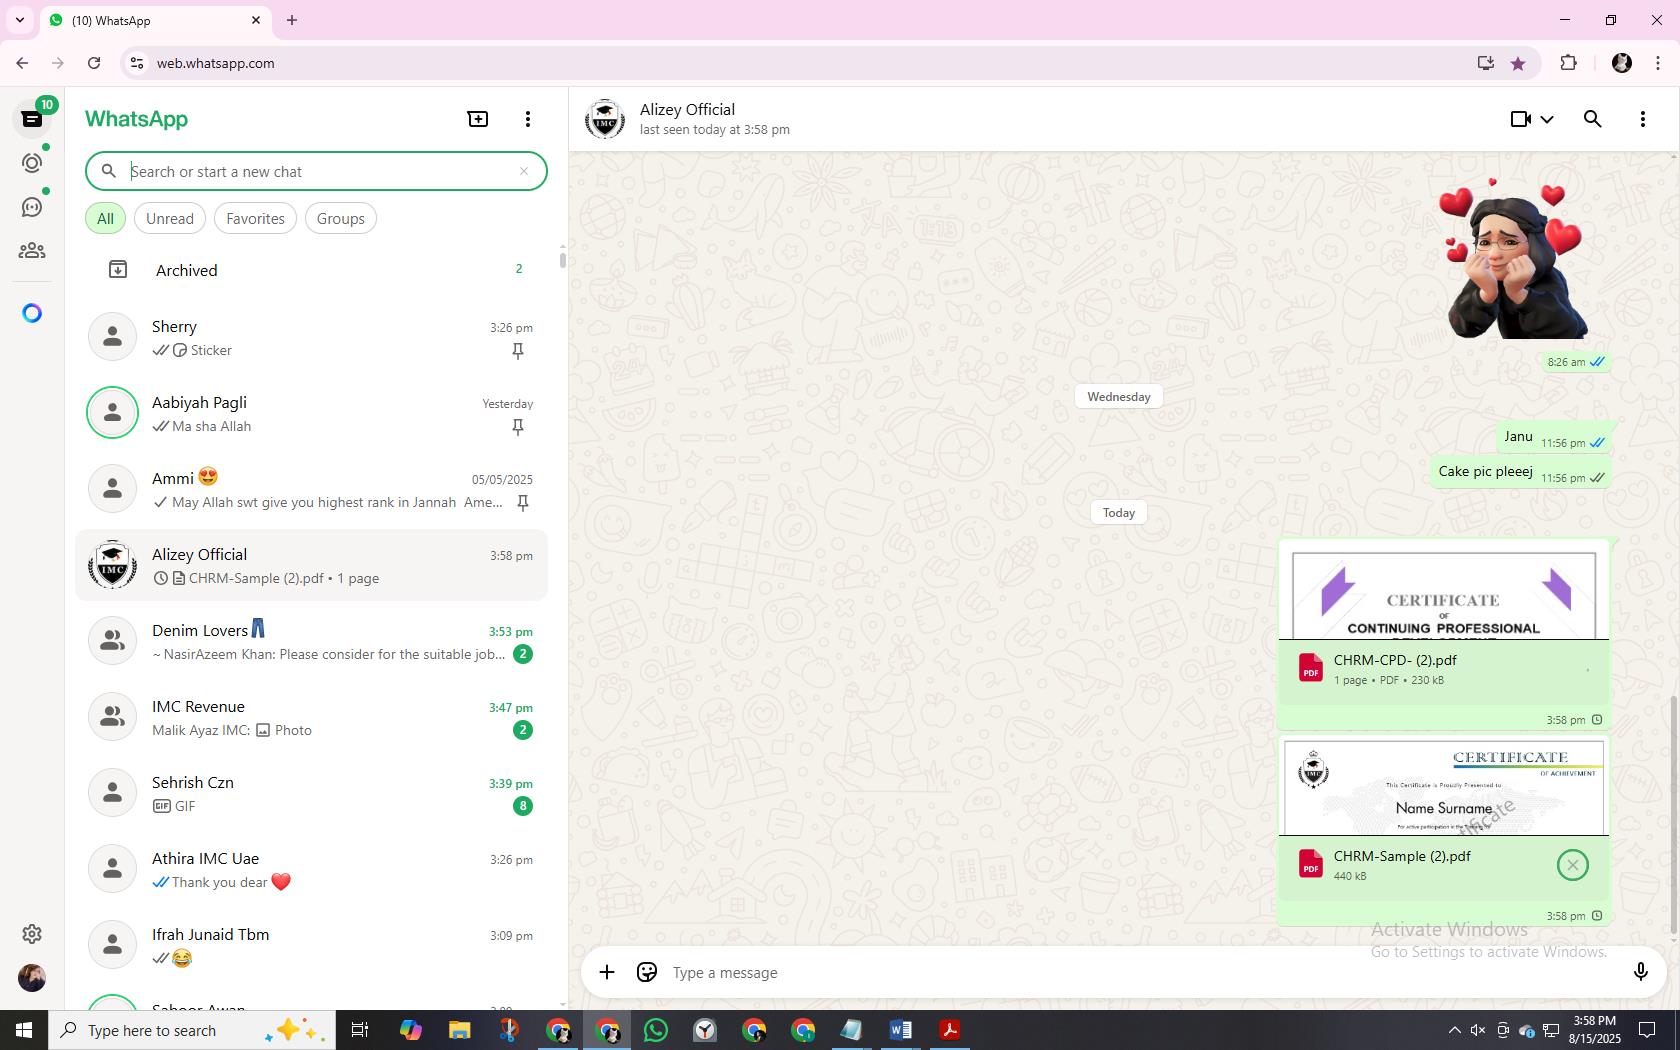Open the Status icon in the left rail
The image size is (1680, 1050).
[32, 163]
